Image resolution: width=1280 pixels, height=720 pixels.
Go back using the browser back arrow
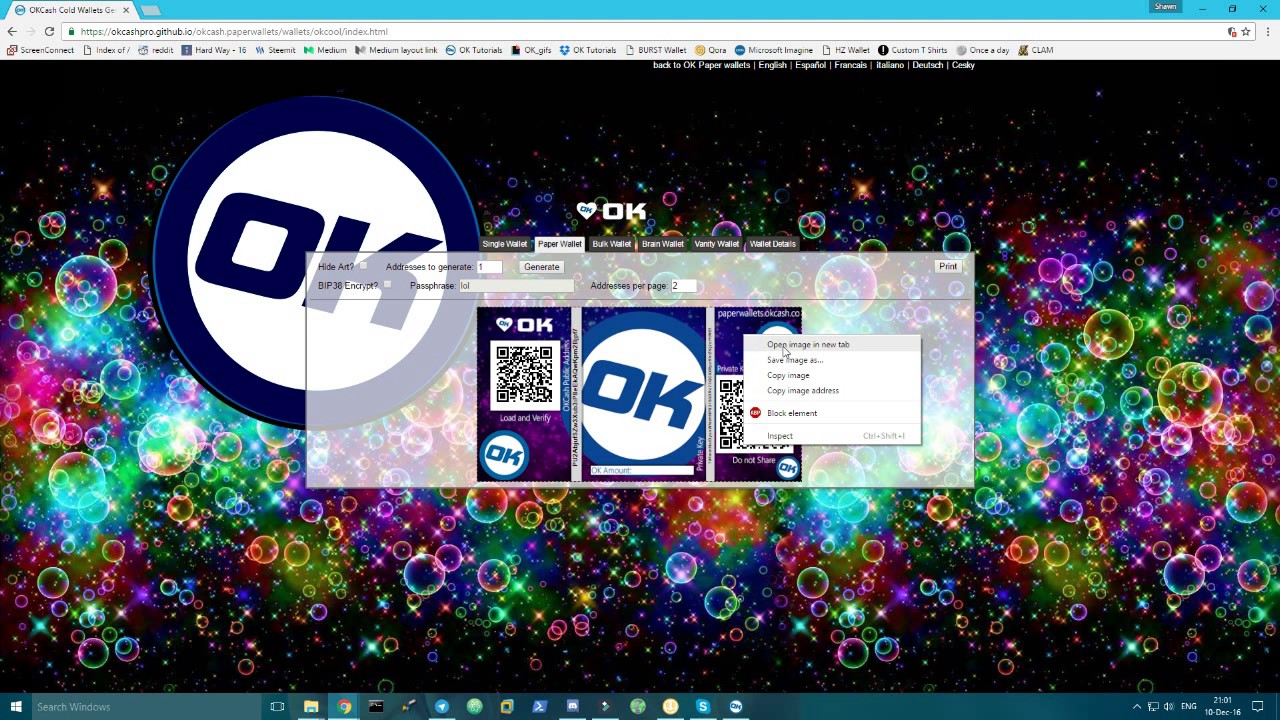click(12, 31)
